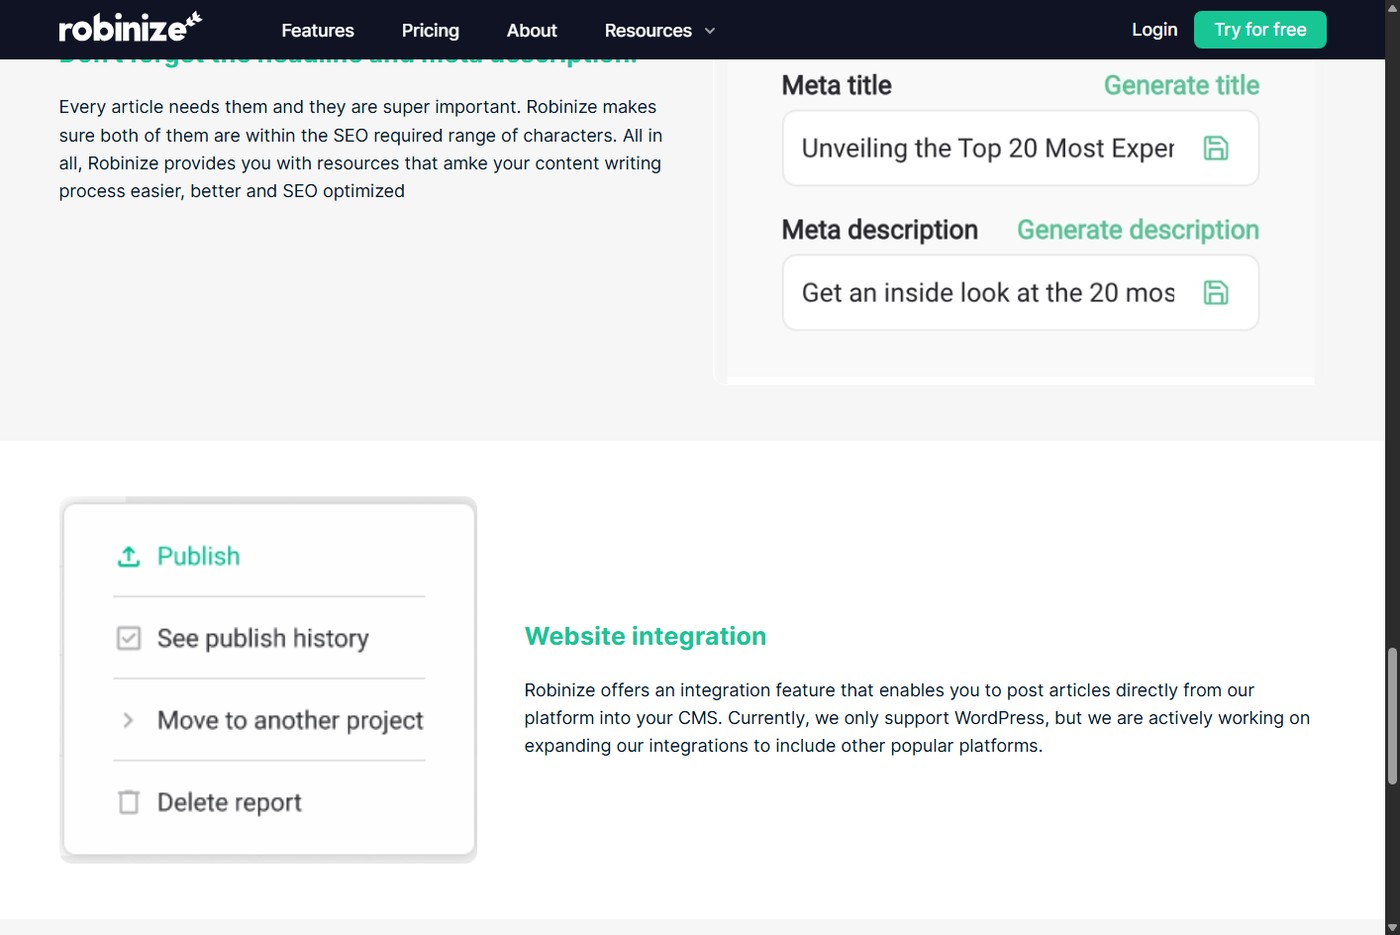Save the meta title with the disk icon
The height and width of the screenshot is (935, 1400).
click(1215, 148)
